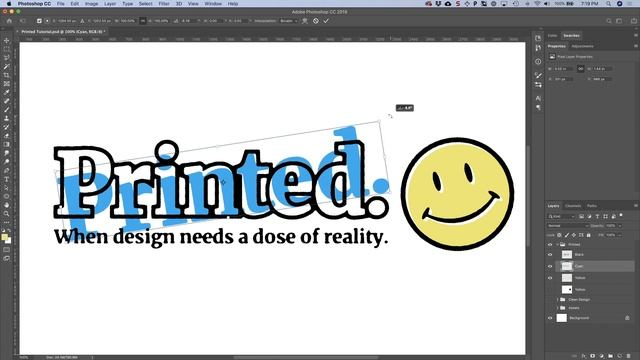Open the Brush Settings panel icon in dock

(538, 75)
